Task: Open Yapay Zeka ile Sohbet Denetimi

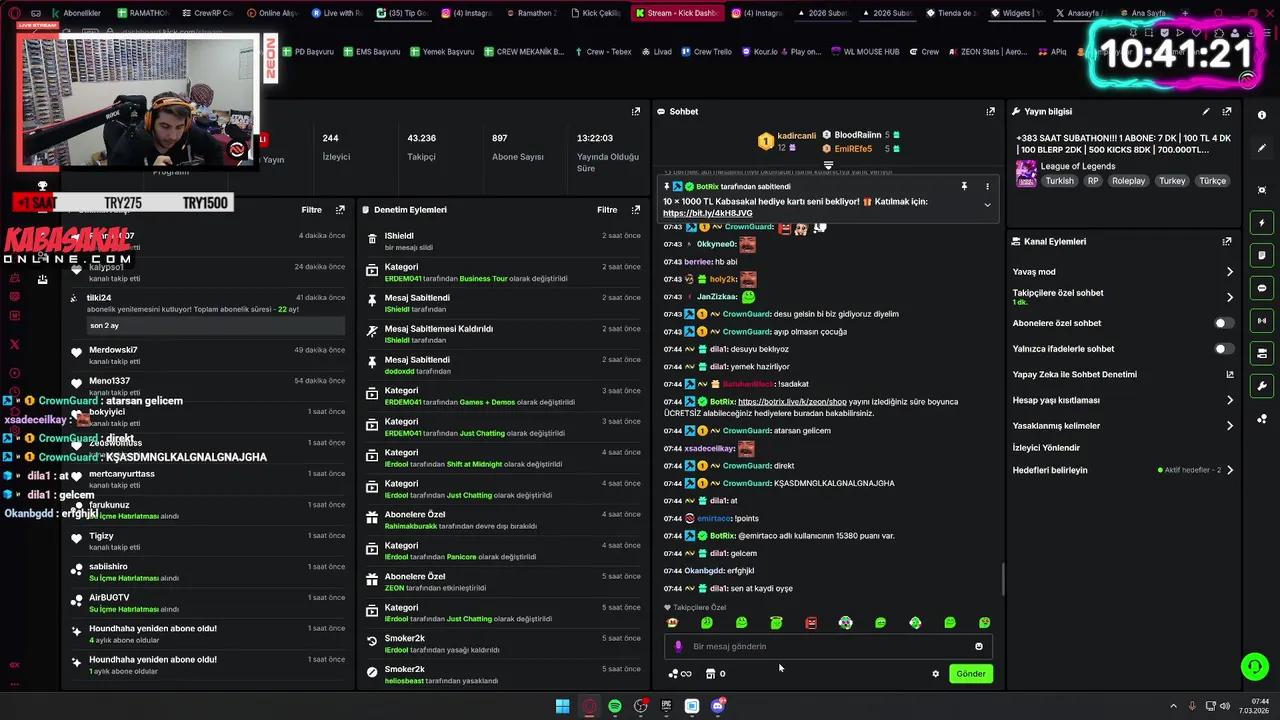Action: point(1075,375)
